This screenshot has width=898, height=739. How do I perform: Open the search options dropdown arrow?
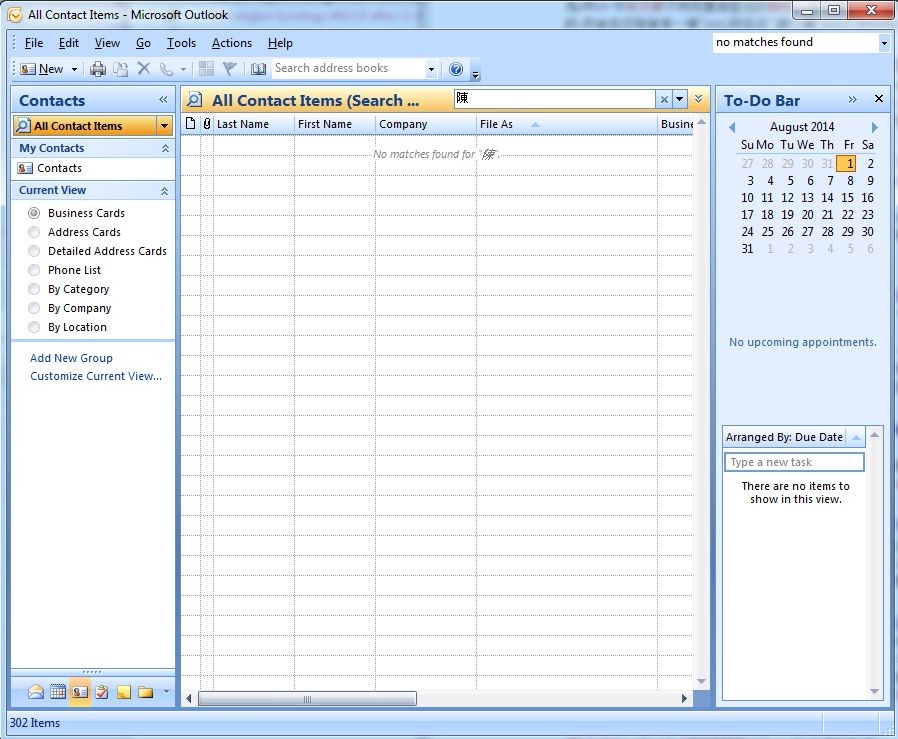[x=679, y=99]
